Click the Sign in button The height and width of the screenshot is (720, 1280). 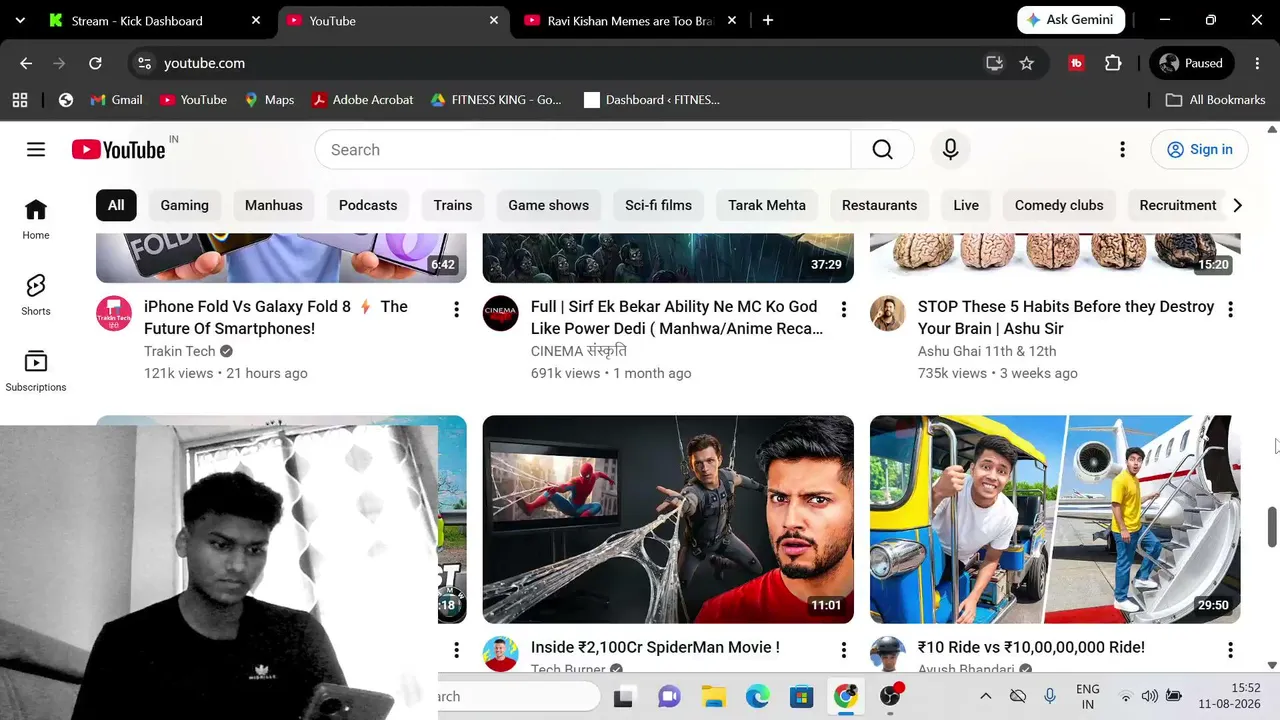point(1199,149)
